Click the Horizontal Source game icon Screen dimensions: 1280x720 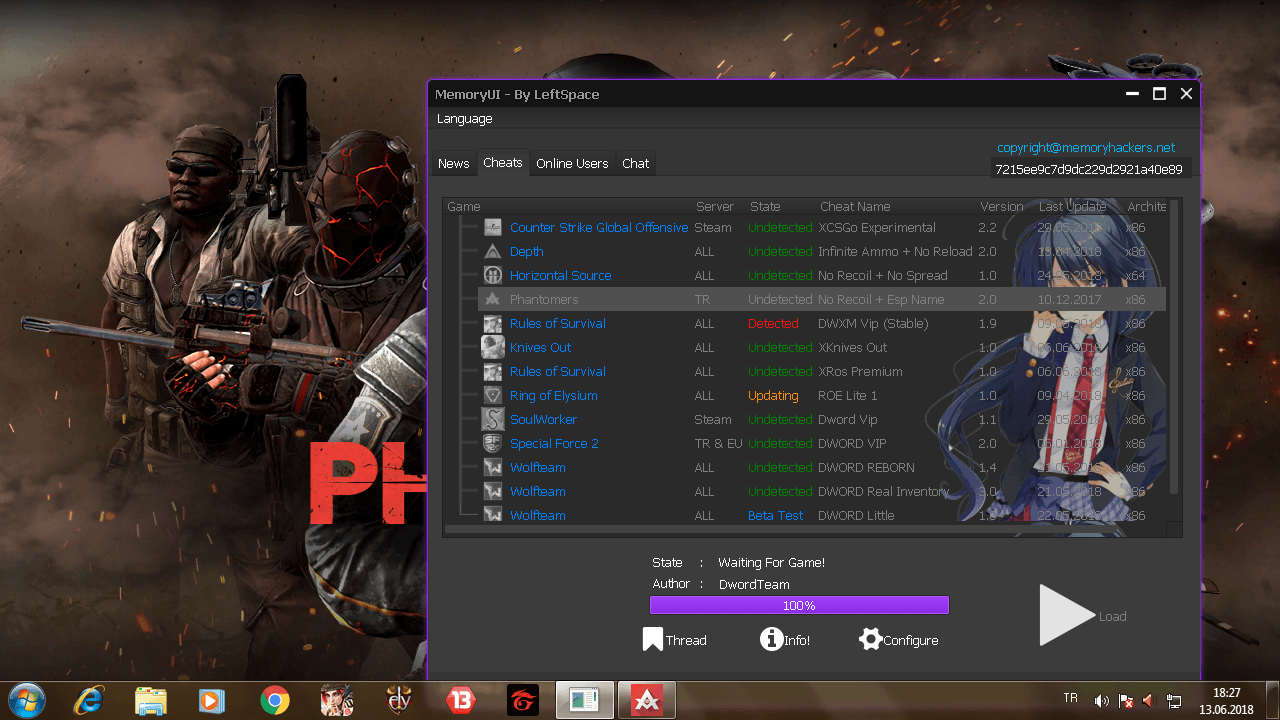pyautogui.click(x=492, y=276)
